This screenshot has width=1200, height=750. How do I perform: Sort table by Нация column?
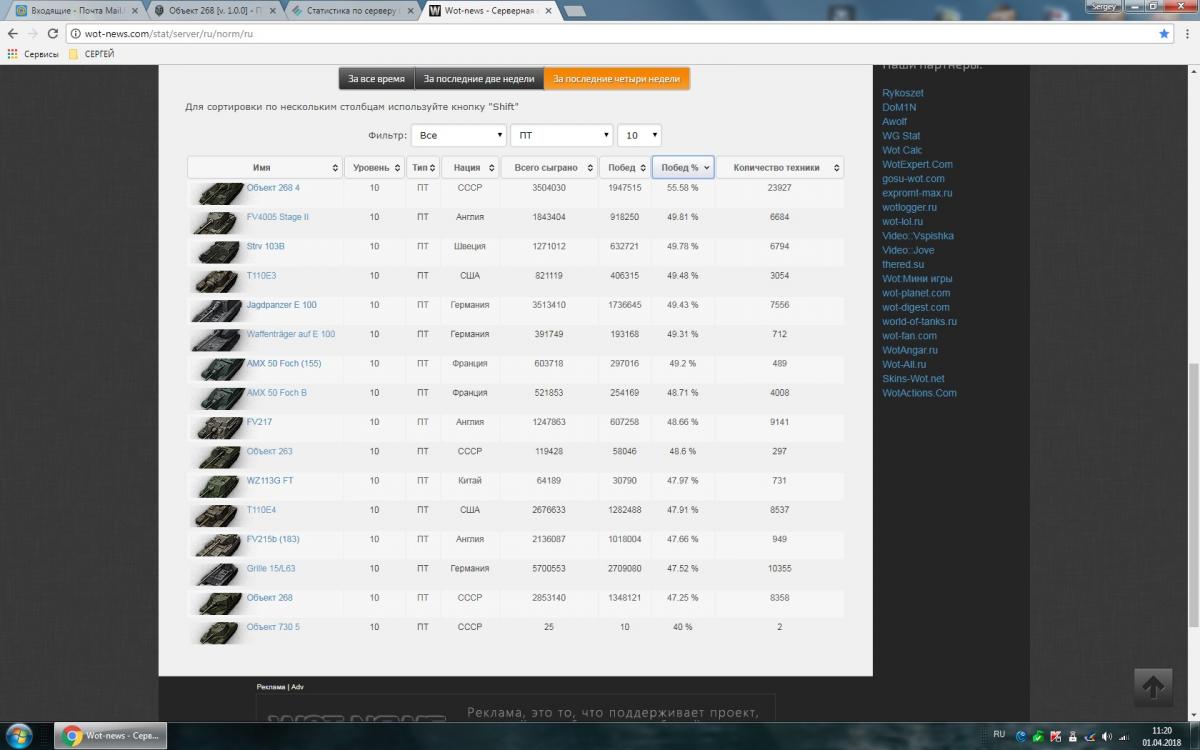pyautogui.click(x=469, y=168)
